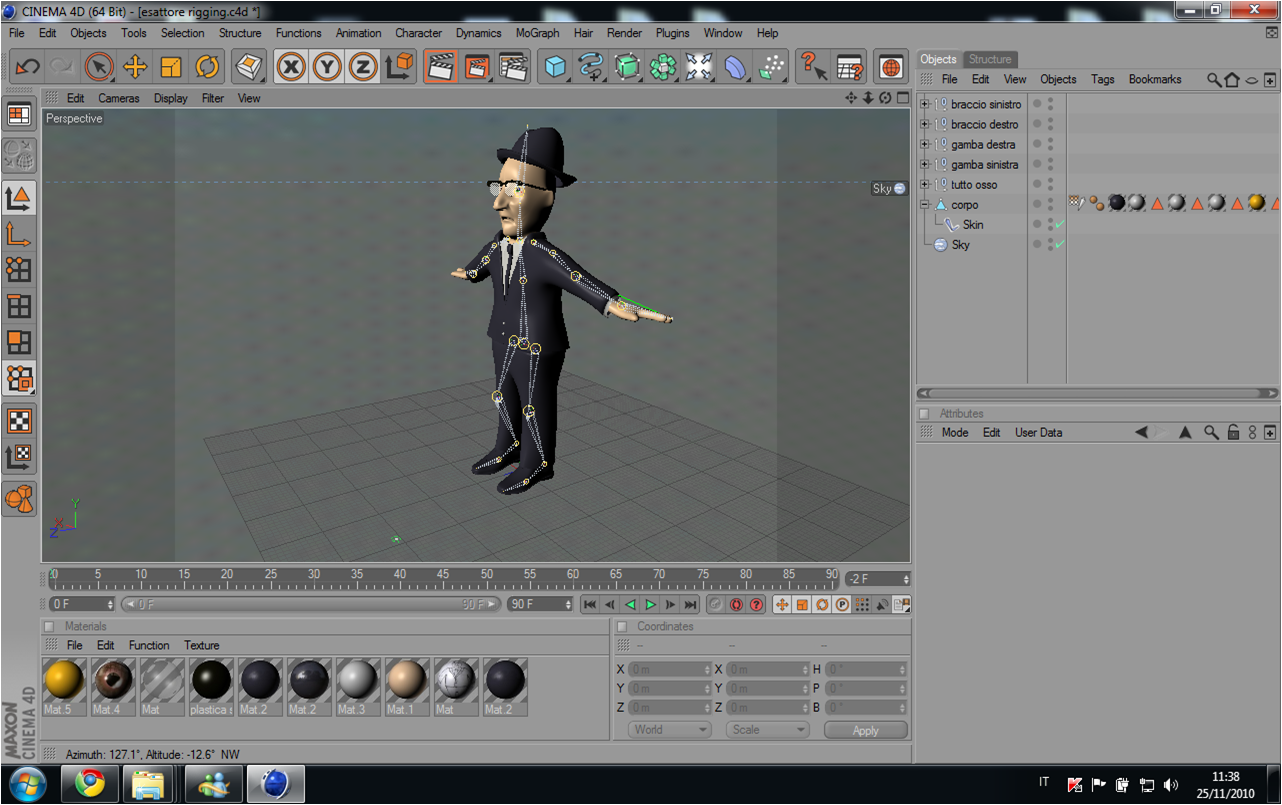Switch to the Structure tab
This screenshot has height=805, width=1282.
(990, 59)
